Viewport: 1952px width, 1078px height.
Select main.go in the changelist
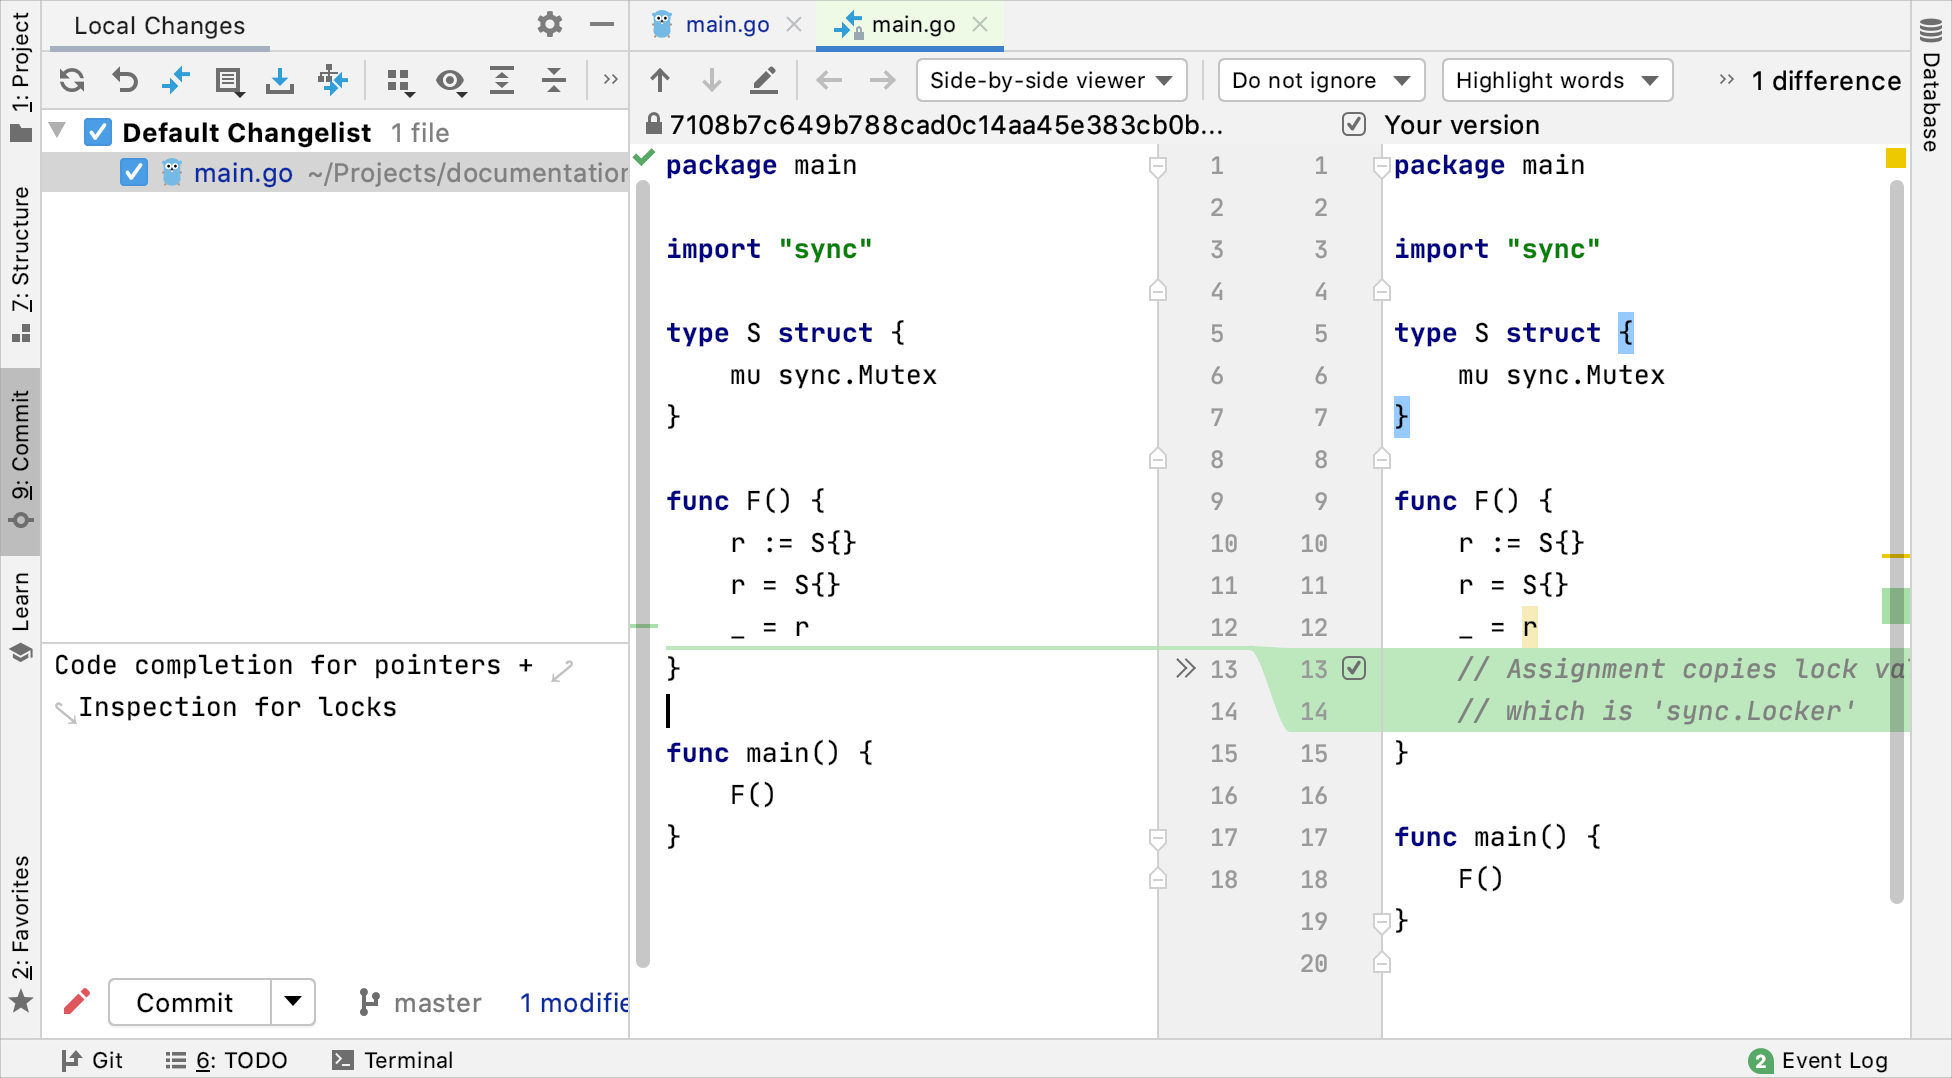[x=335, y=172]
